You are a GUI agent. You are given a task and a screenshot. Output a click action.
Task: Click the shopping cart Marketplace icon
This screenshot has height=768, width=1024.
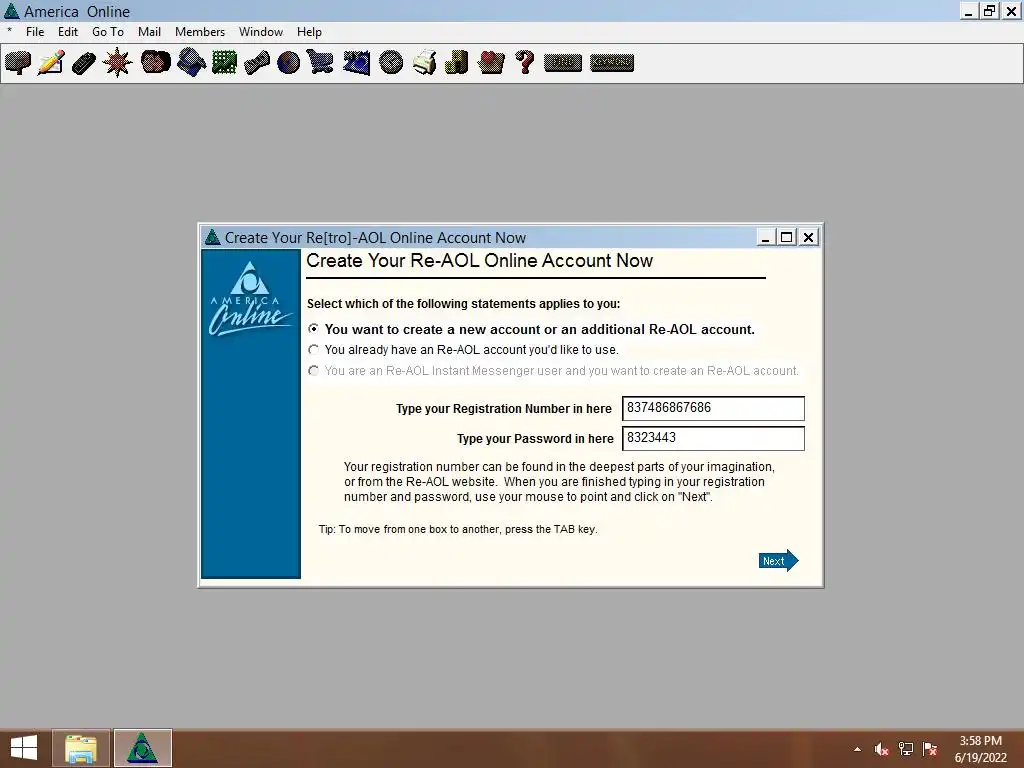(321, 63)
